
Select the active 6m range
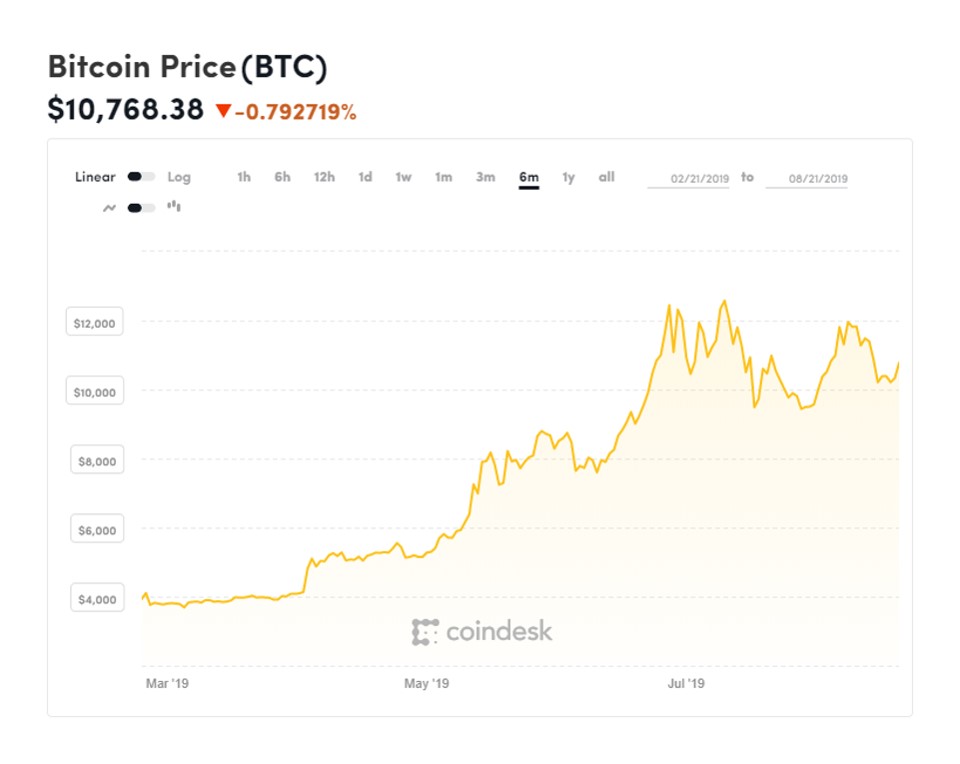(528, 178)
